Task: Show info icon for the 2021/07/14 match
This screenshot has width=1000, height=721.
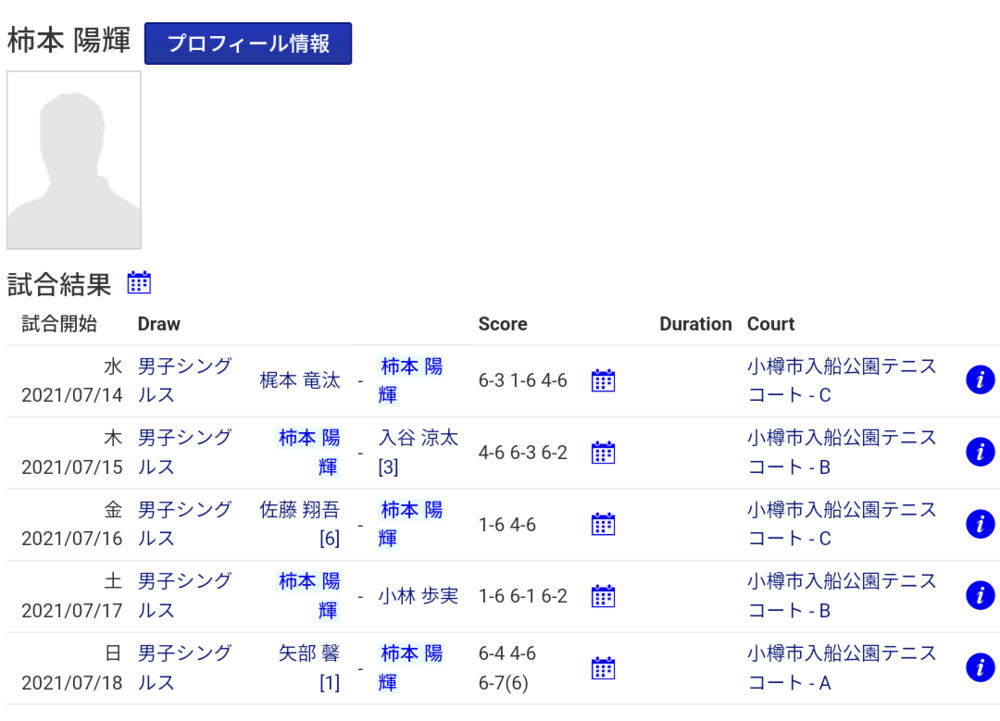Action: tap(980, 380)
